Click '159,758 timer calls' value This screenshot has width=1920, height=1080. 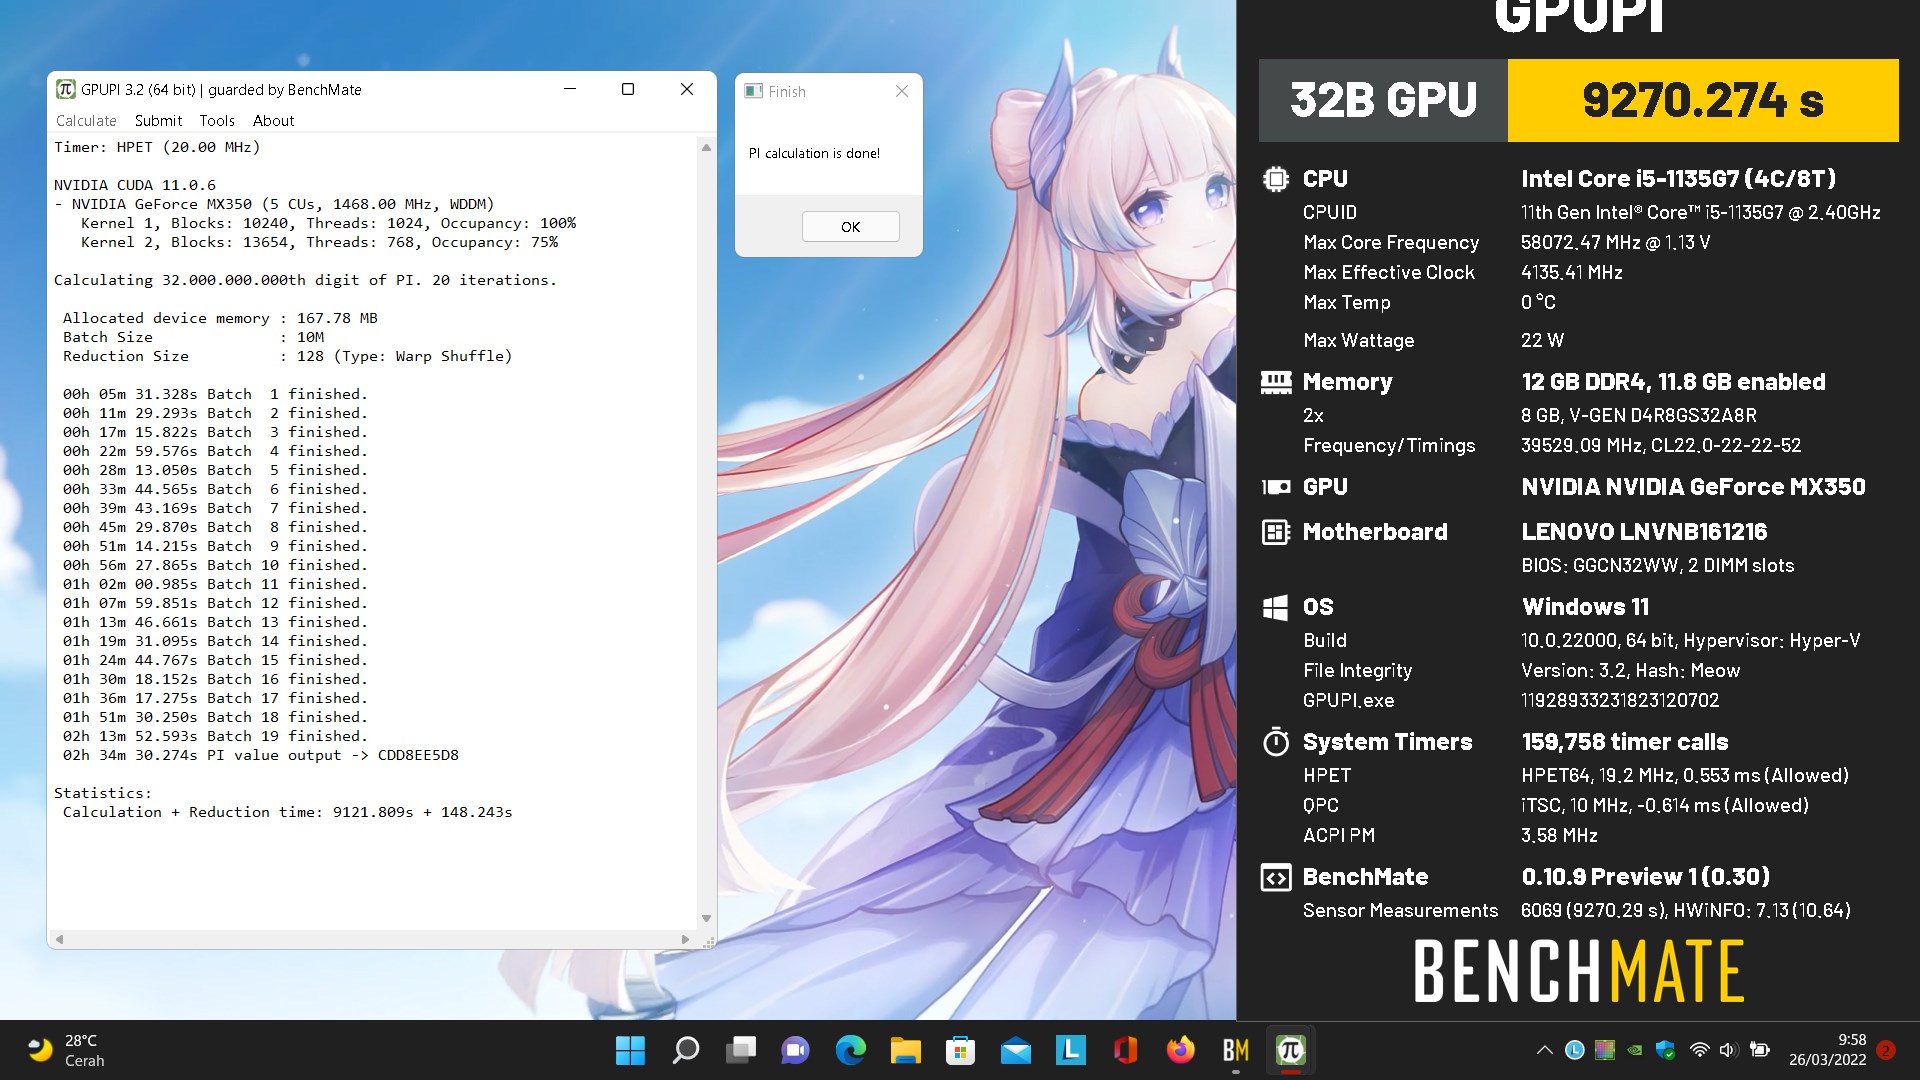coord(1625,742)
